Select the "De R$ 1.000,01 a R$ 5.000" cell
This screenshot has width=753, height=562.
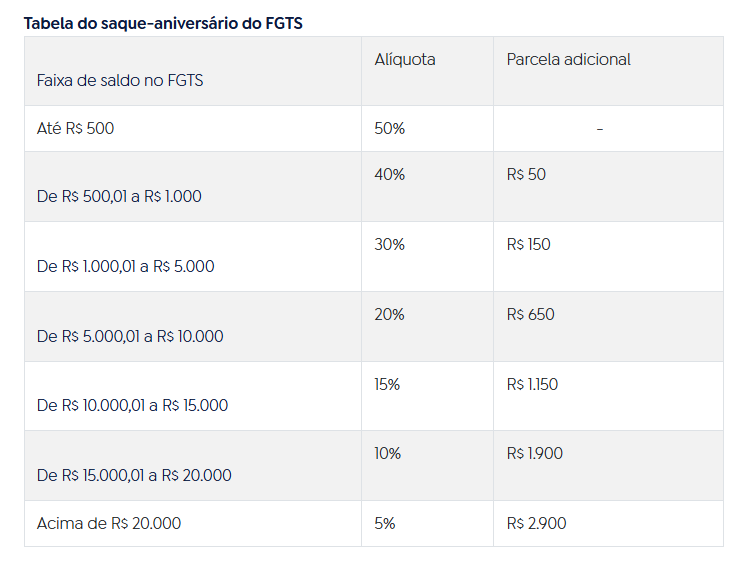click(x=125, y=266)
